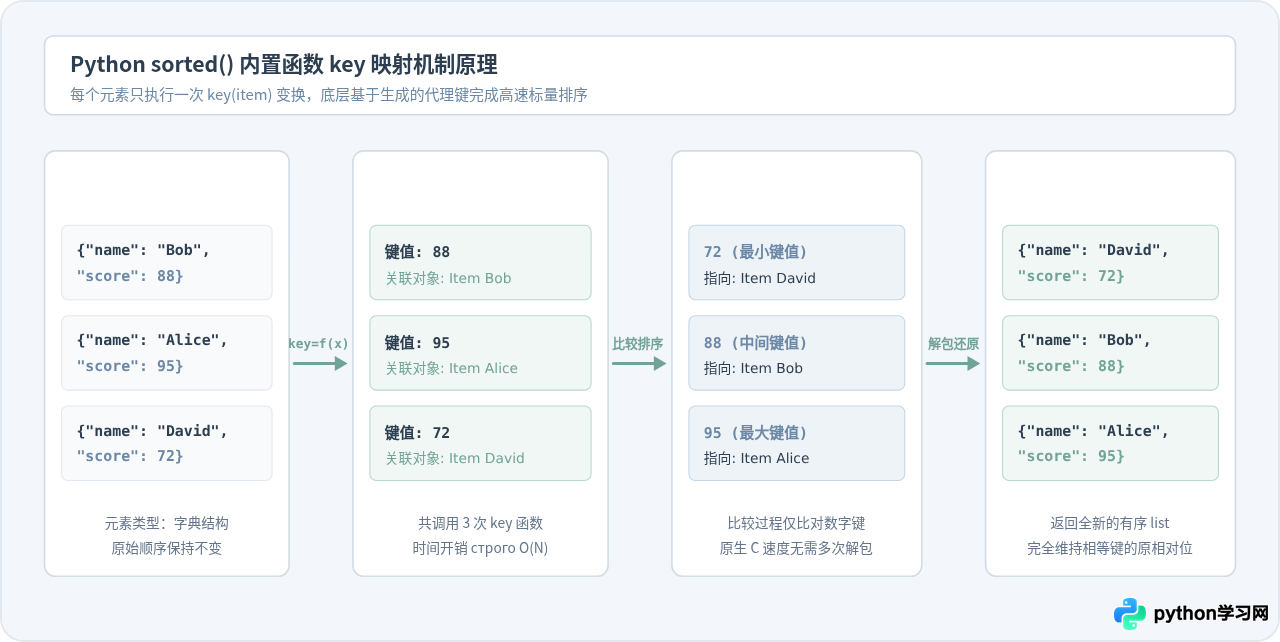This screenshot has width=1280, height=642.
Task: Click the text "指向: Item Alice"
Action: pos(757,458)
